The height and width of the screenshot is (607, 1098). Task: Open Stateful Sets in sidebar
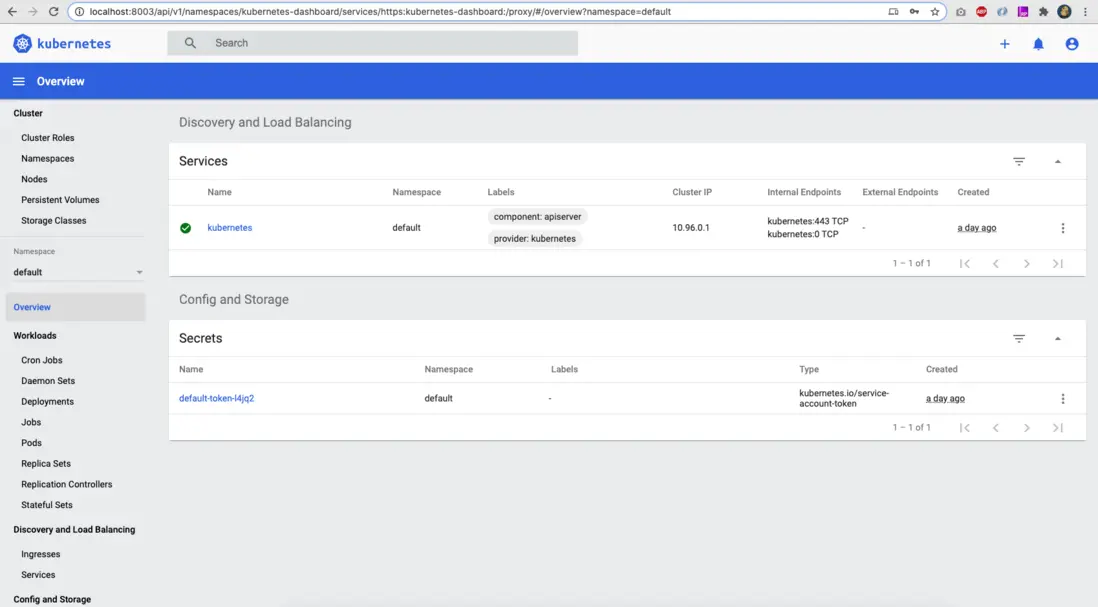[47, 505]
